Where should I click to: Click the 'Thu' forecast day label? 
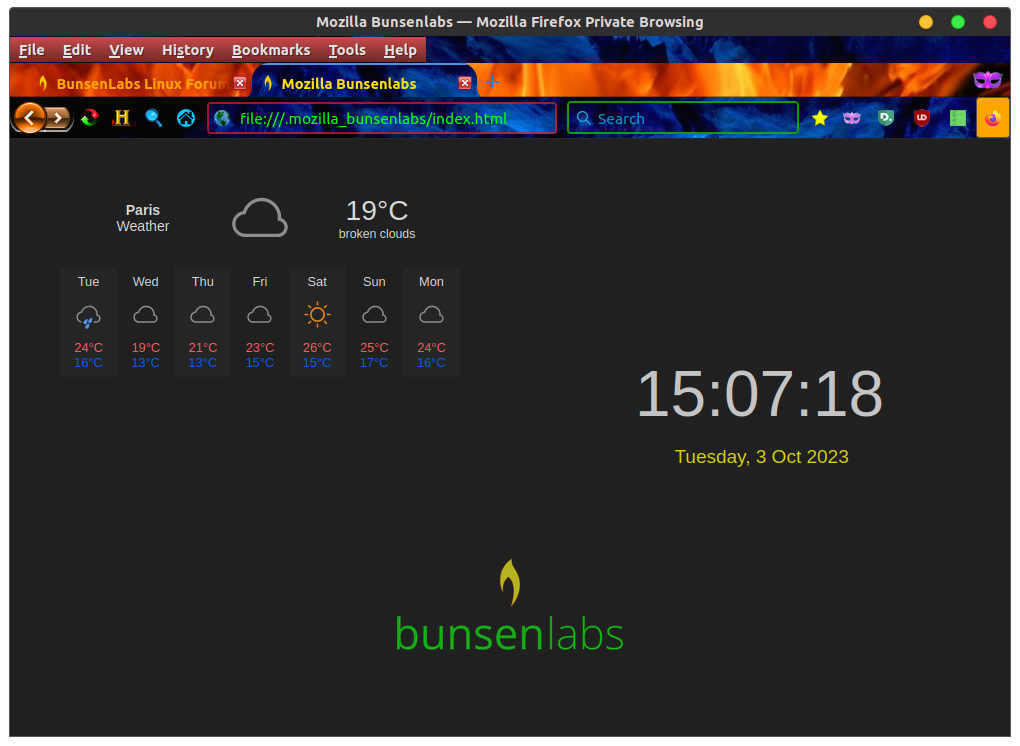[202, 282]
